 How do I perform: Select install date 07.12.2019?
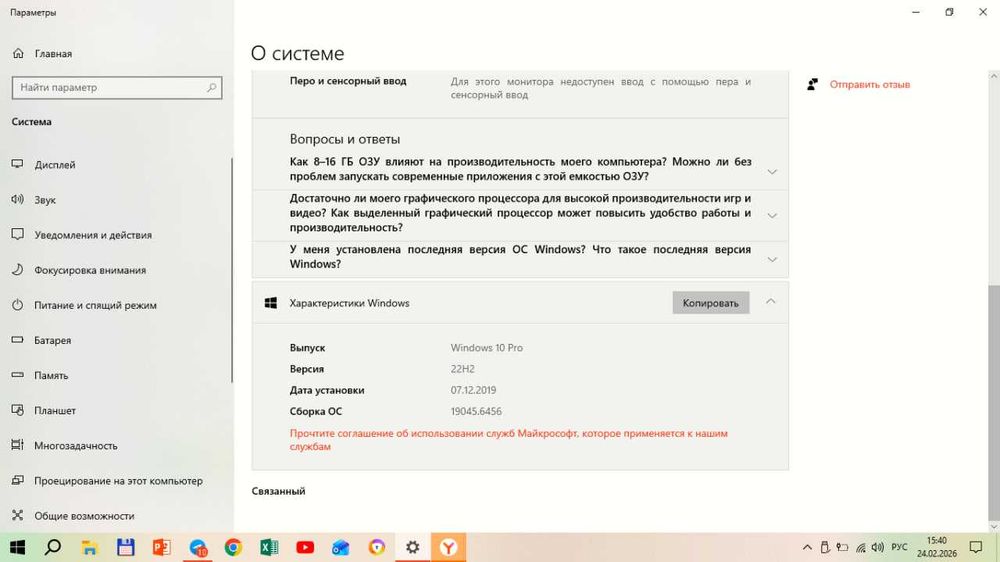click(x=473, y=390)
